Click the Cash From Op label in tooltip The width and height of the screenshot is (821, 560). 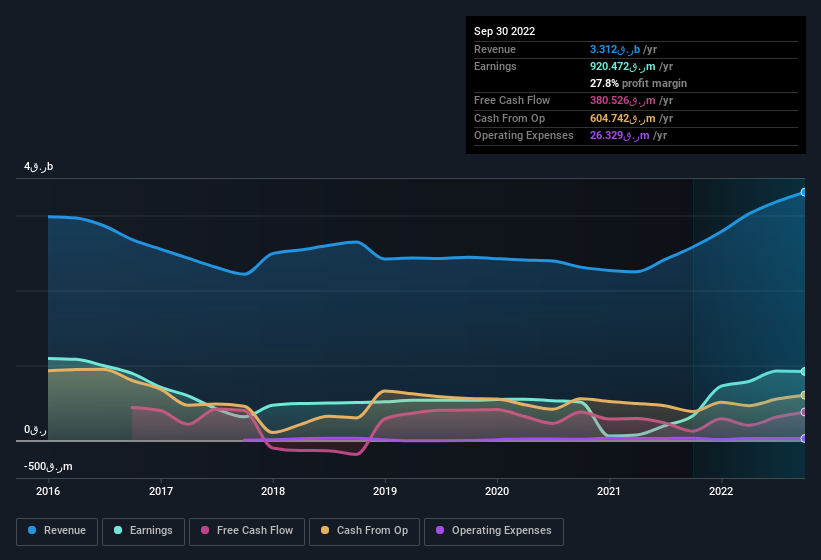[509, 118]
